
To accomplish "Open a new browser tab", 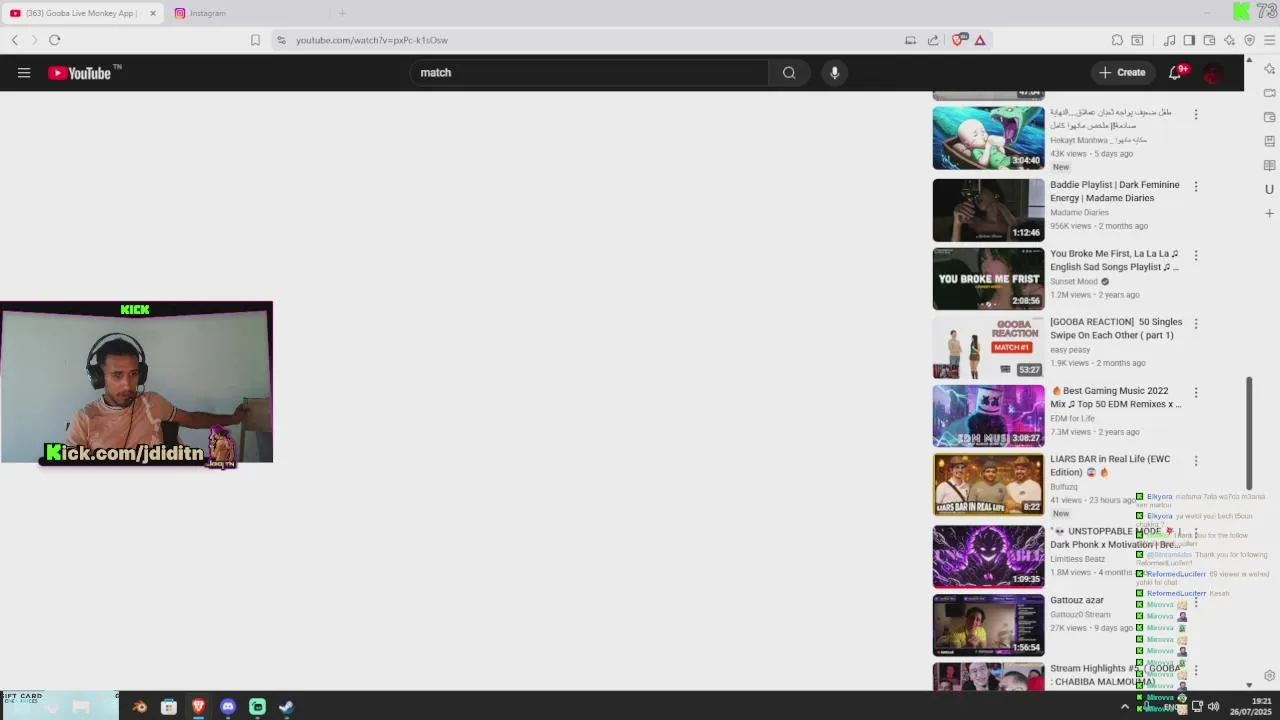I will pos(342,13).
